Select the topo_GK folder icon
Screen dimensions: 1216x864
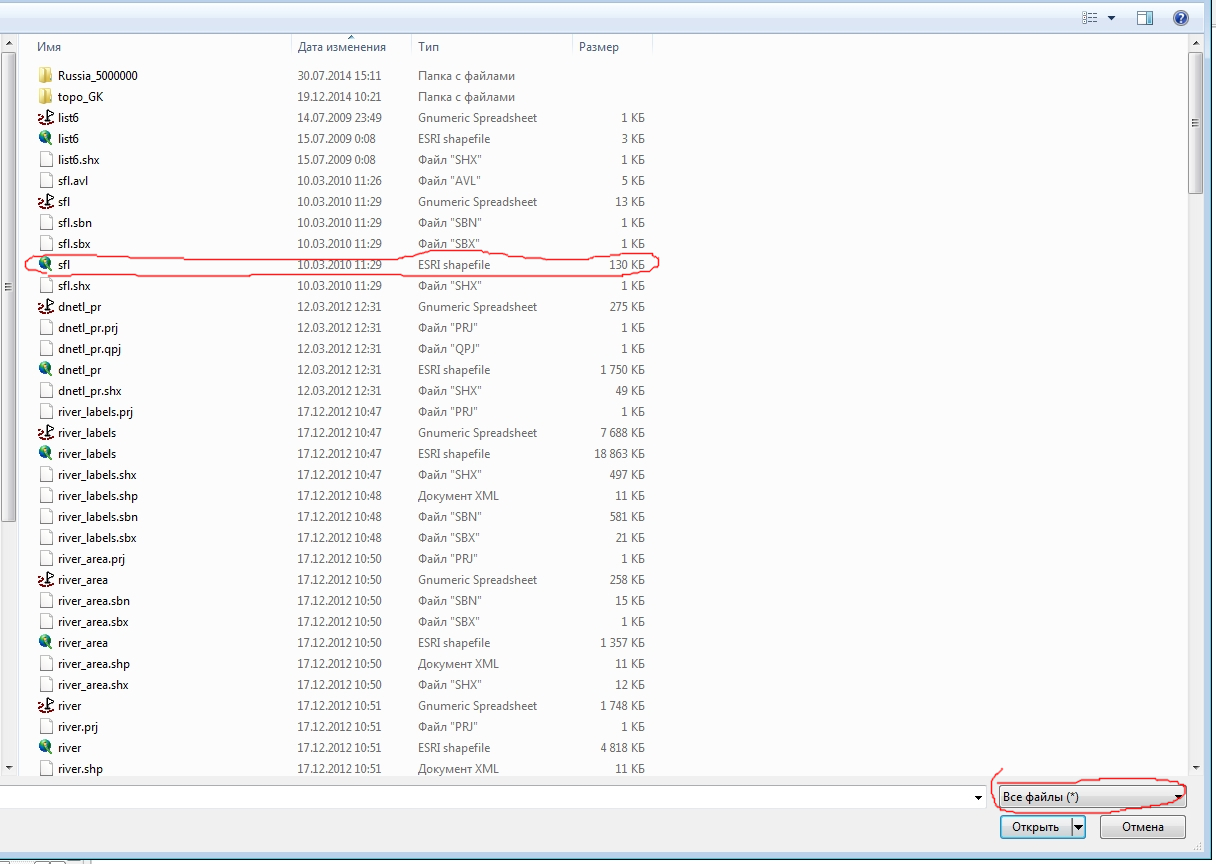pos(45,97)
